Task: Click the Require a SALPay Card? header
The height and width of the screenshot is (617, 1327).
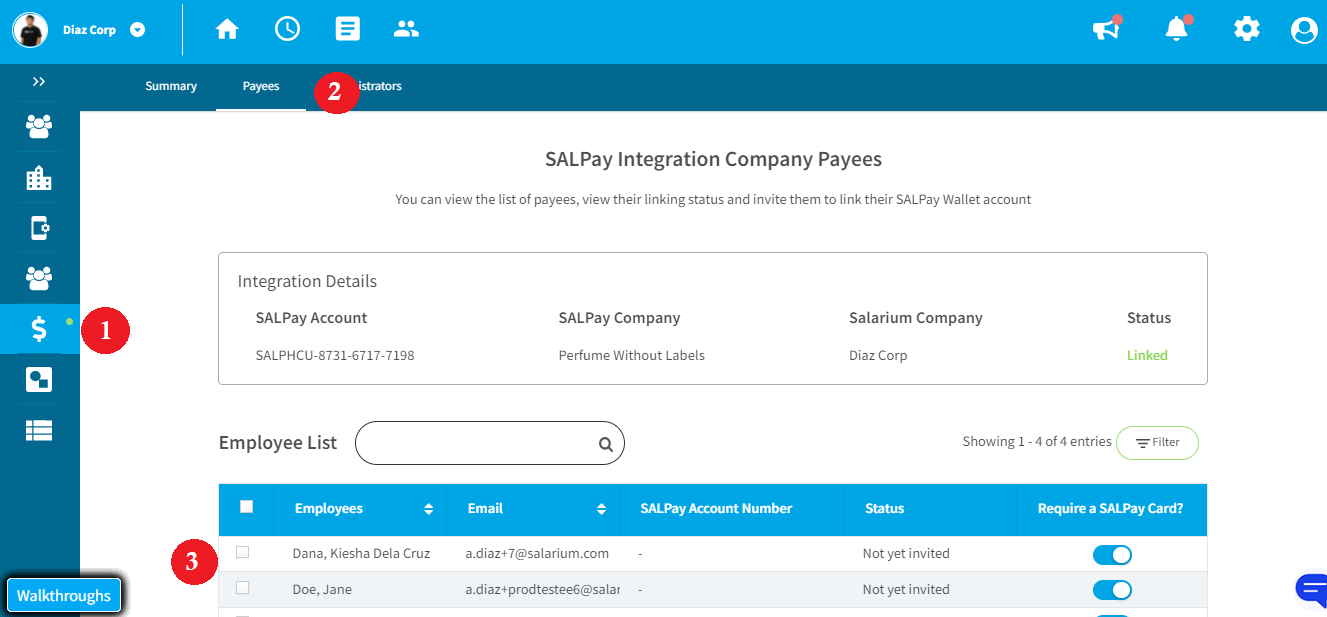Action: coord(1111,508)
